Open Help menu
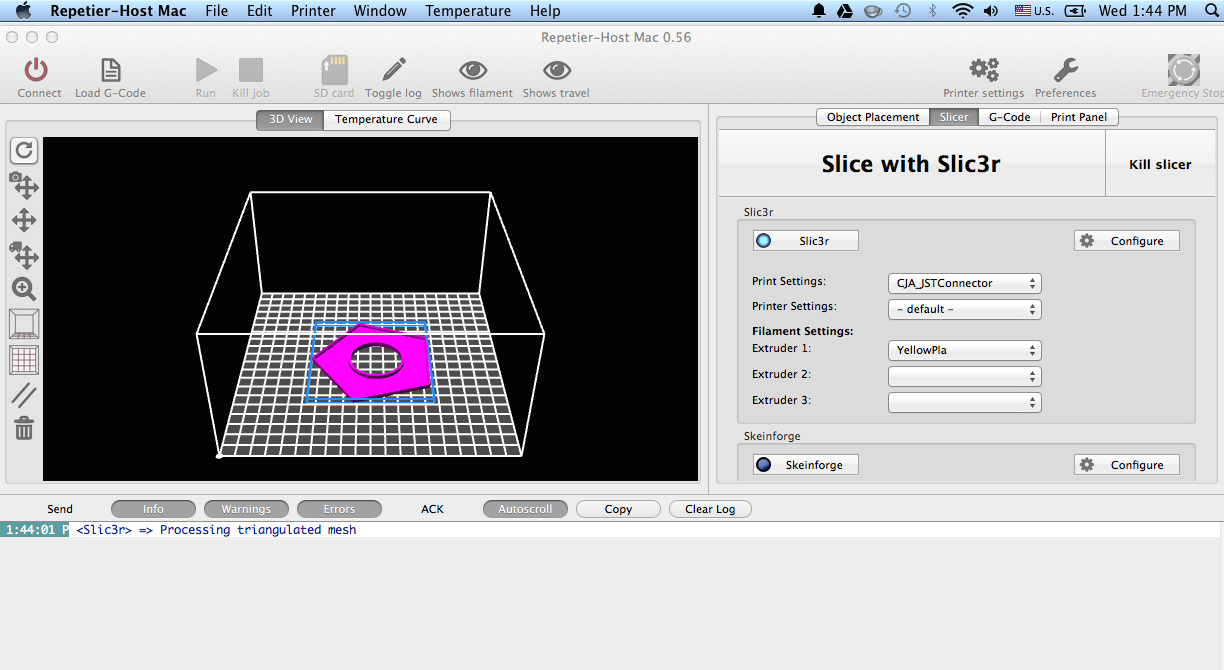Image resolution: width=1224 pixels, height=670 pixels. [545, 11]
